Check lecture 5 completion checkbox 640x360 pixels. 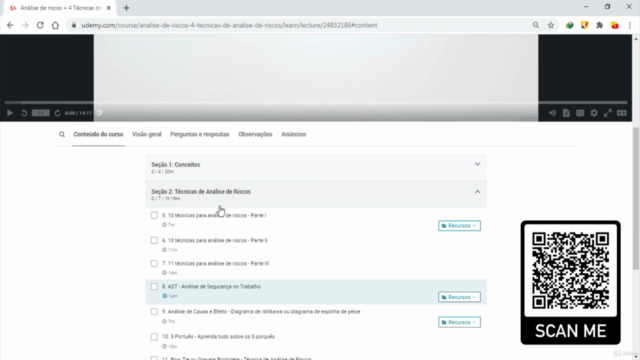tap(154, 215)
